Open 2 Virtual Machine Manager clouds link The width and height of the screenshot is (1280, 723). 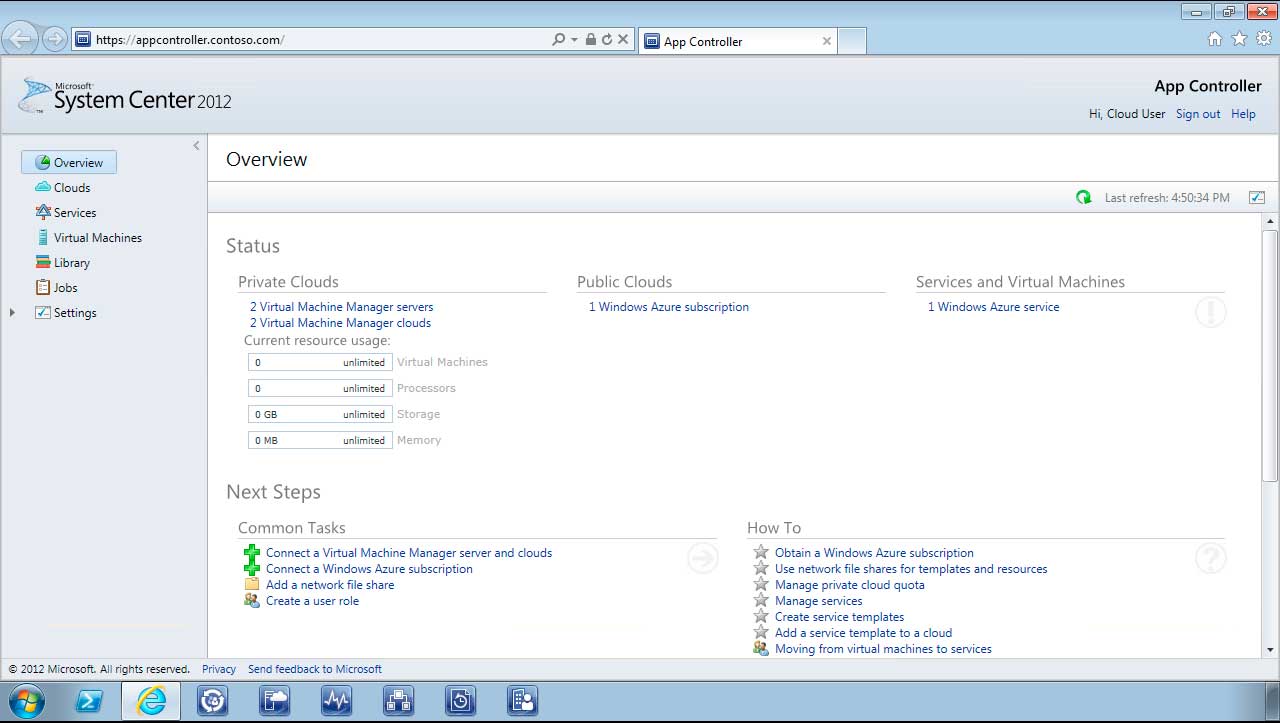[341, 323]
